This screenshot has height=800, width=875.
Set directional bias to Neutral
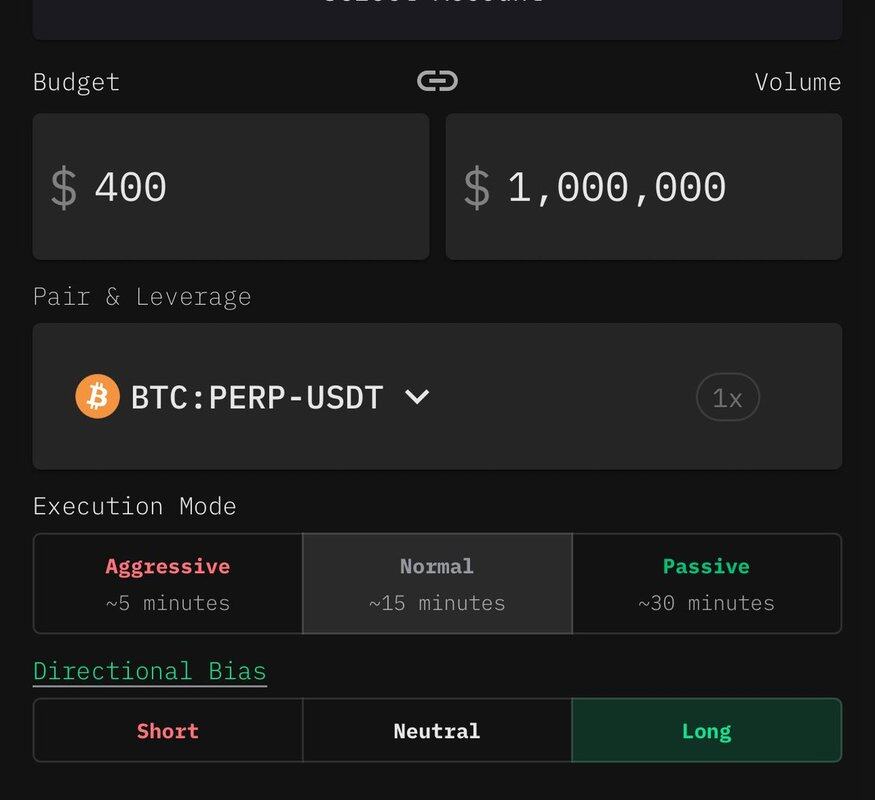point(437,731)
